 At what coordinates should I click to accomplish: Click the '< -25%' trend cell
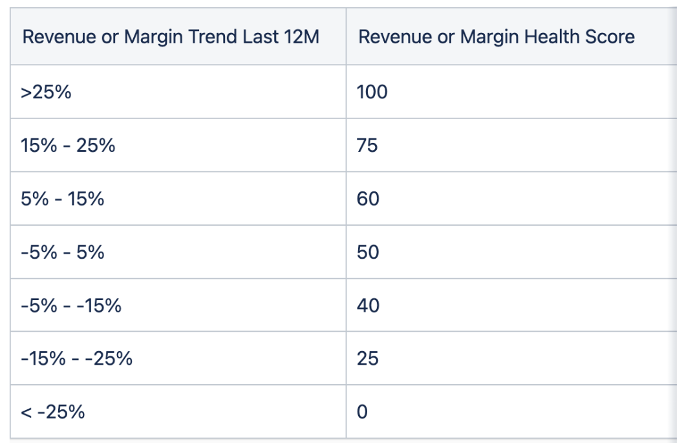tap(178, 411)
